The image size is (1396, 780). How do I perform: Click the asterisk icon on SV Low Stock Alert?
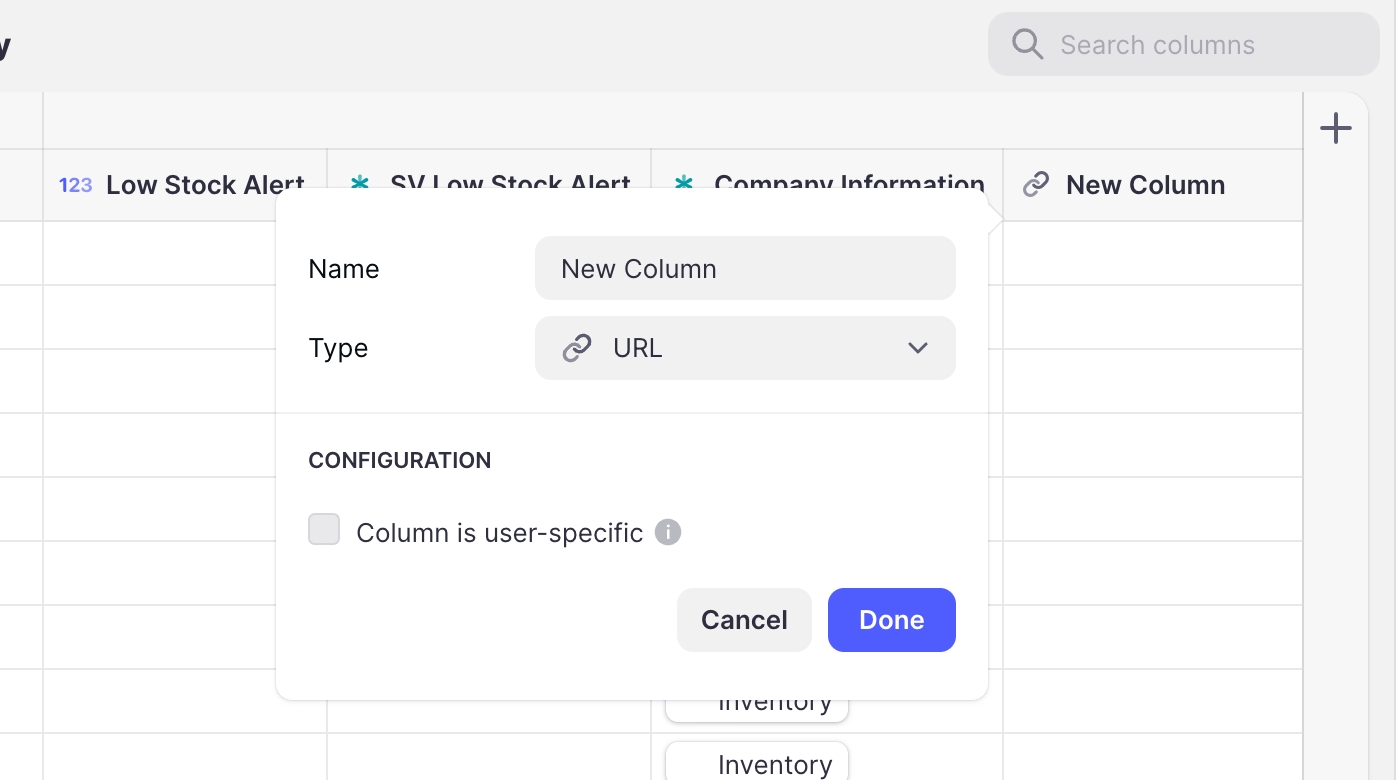pos(360,182)
